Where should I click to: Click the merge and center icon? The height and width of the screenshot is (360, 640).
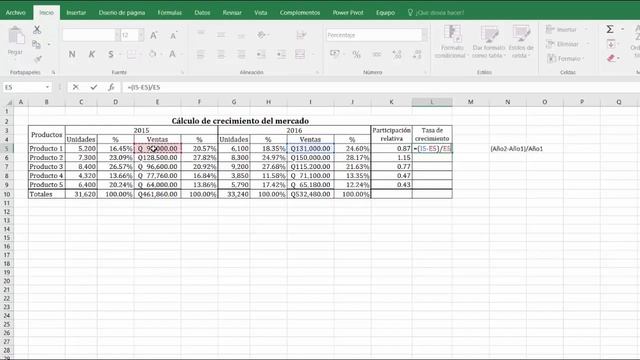click(x=300, y=54)
